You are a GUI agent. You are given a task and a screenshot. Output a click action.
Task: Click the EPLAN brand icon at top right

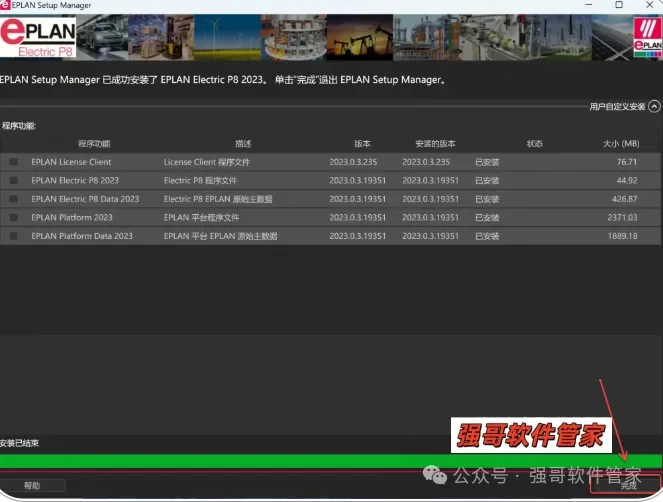click(x=647, y=37)
